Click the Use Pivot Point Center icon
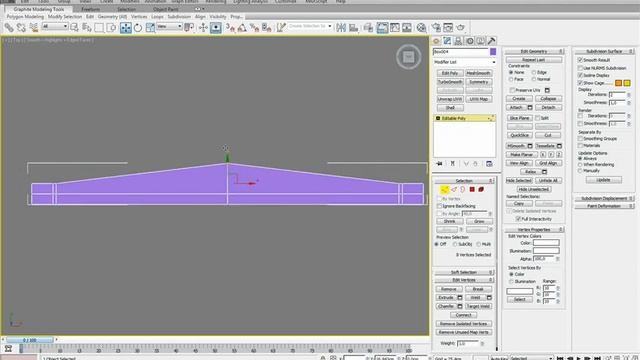 point(189,27)
